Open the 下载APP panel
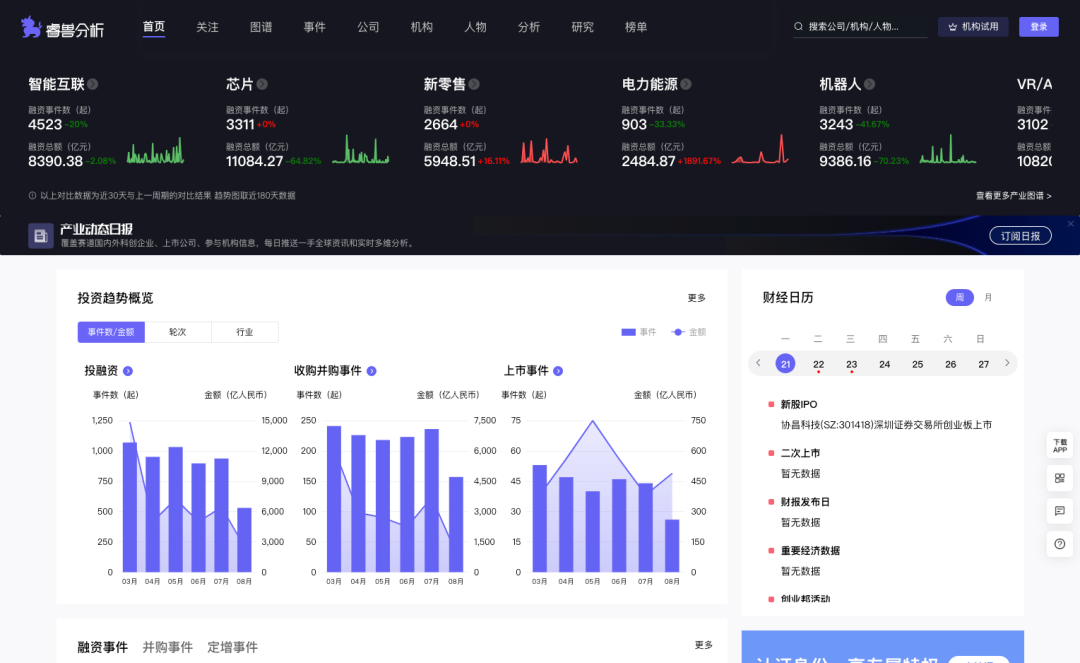The image size is (1080, 663). pos(1060,445)
